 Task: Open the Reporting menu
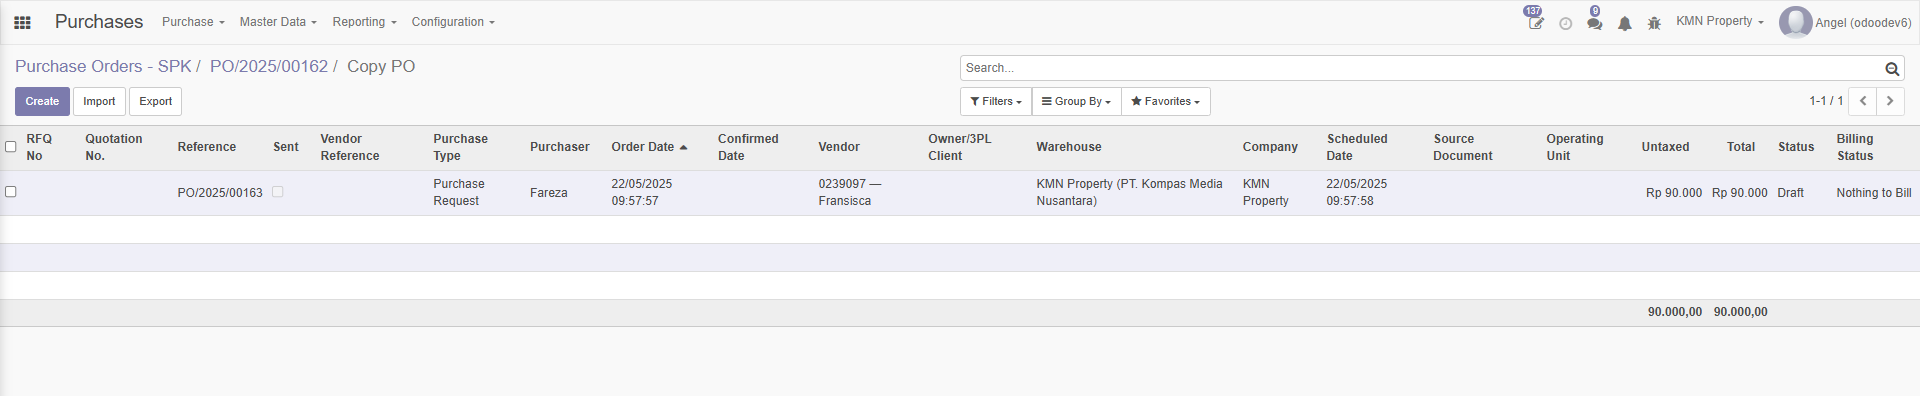click(364, 22)
